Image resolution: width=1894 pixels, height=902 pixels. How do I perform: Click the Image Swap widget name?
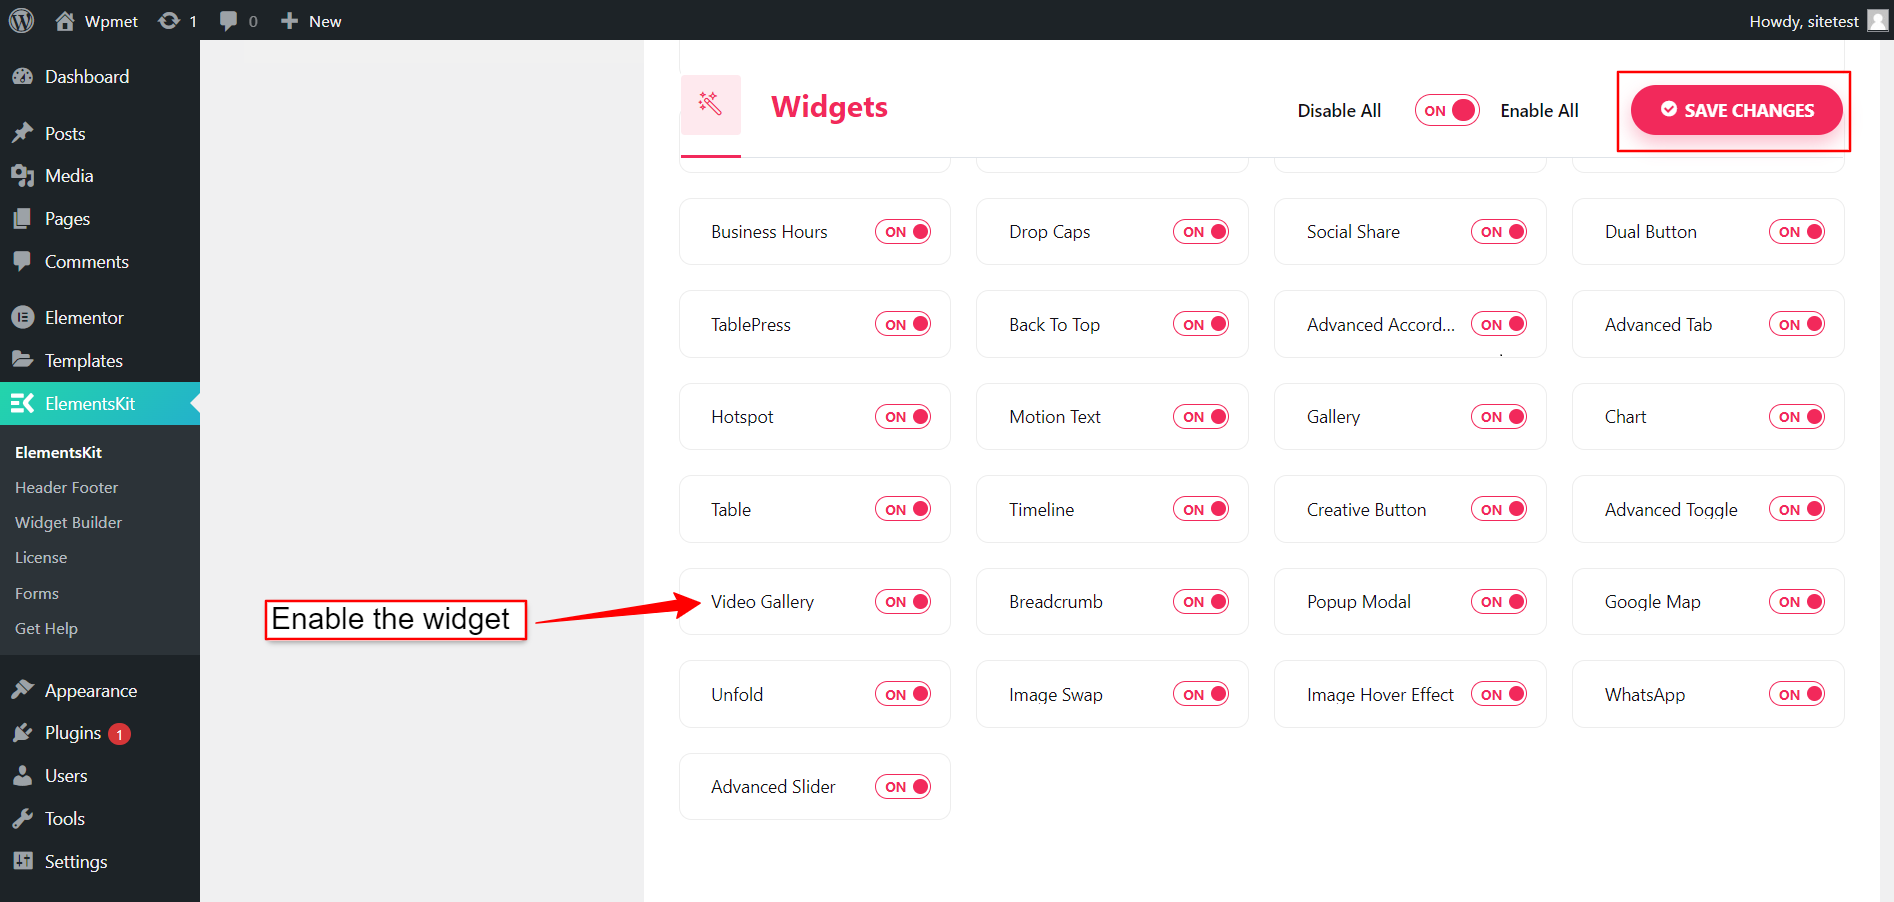coord(1056,695)
